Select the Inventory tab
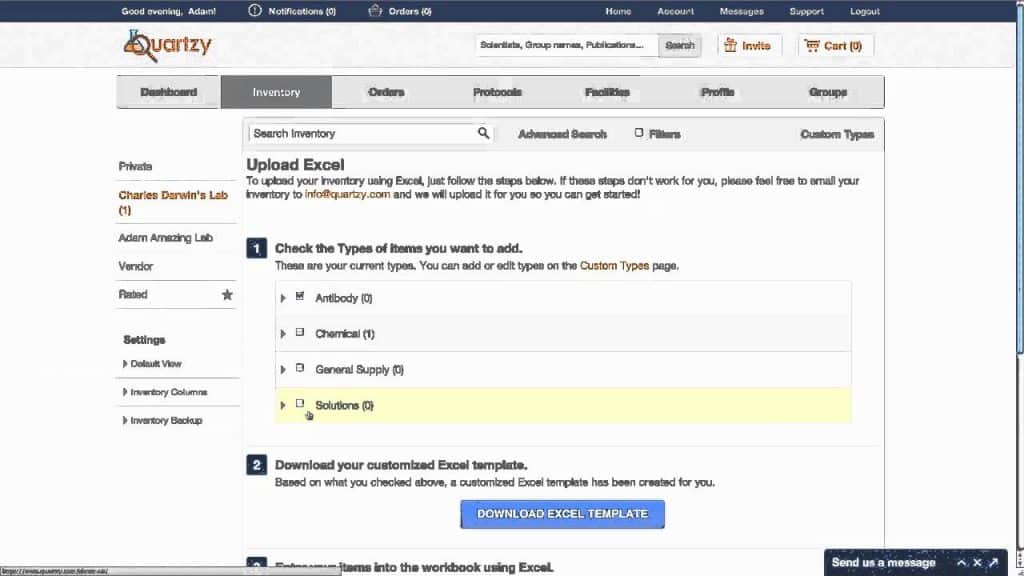Viewport: 1024px width, 576px height. coord(276,92)
